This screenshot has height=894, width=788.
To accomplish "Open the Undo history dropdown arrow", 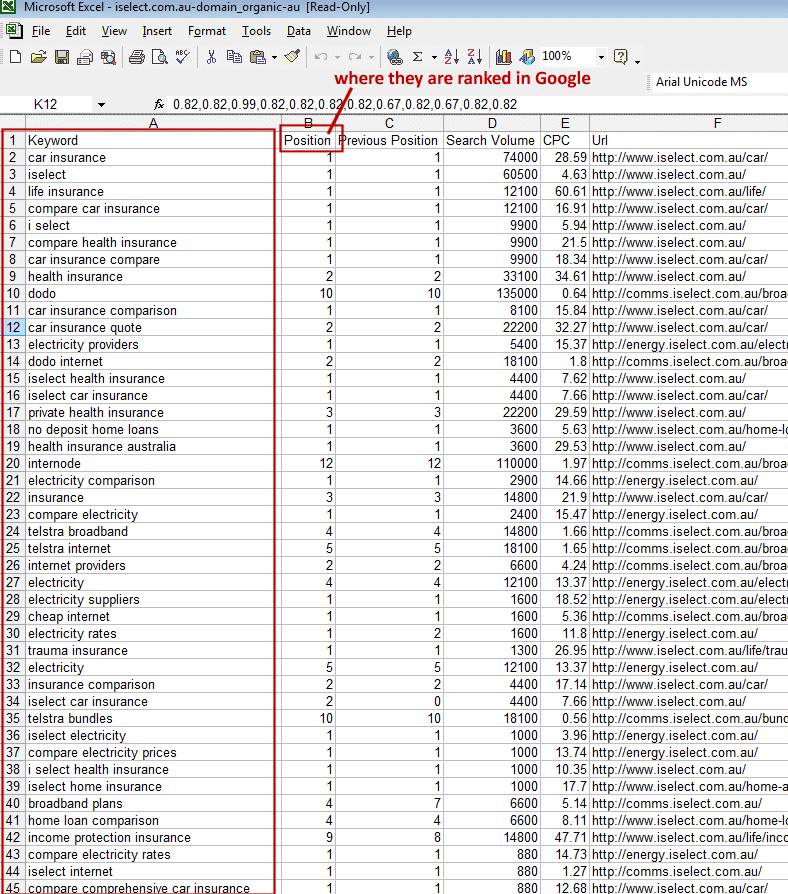I will pyautogui.click(x=337, y=57).
